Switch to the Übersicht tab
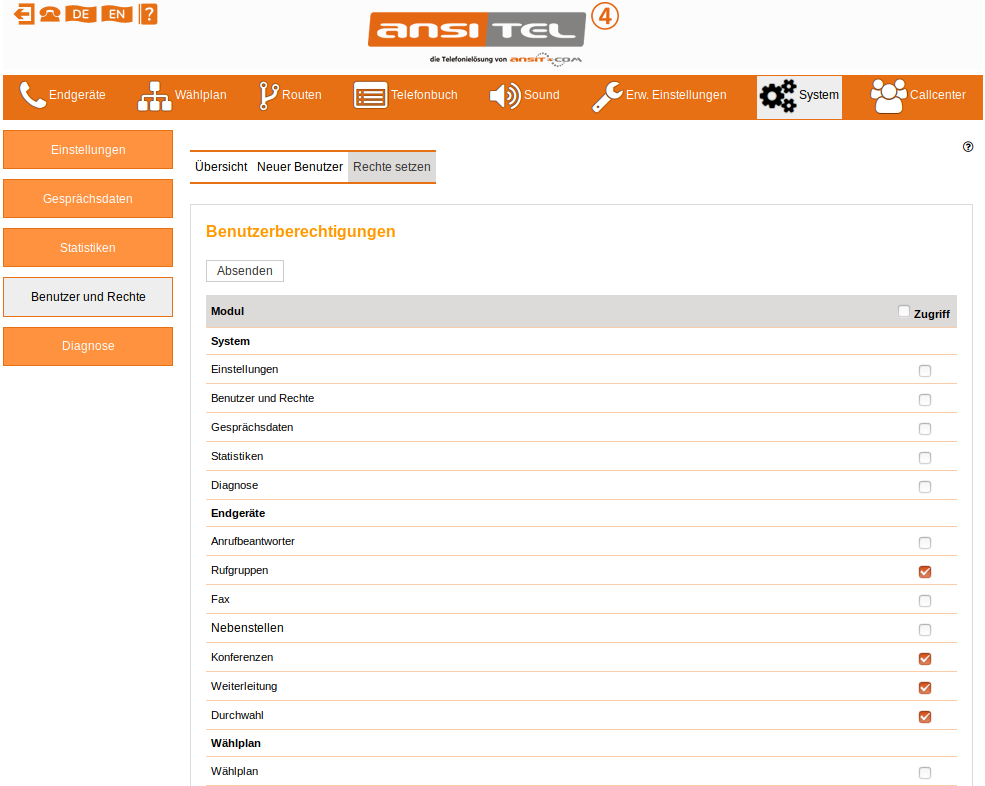This screenshot has width=985, height=786. click(221, 167)
